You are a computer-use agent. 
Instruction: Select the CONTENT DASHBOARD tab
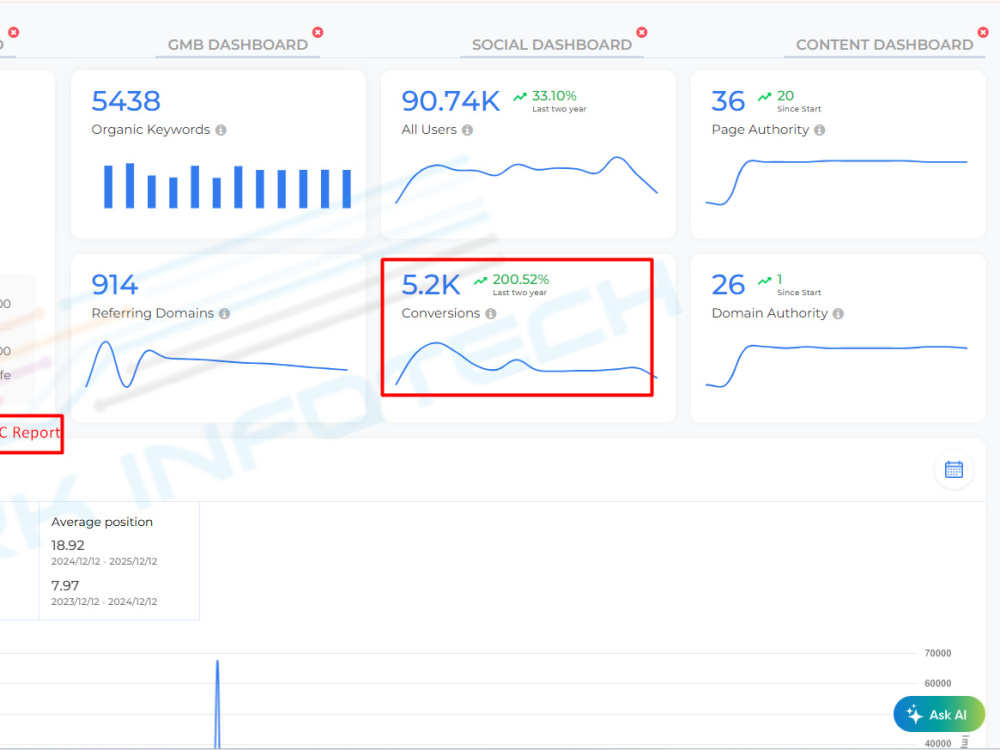[x=885, y=45]
